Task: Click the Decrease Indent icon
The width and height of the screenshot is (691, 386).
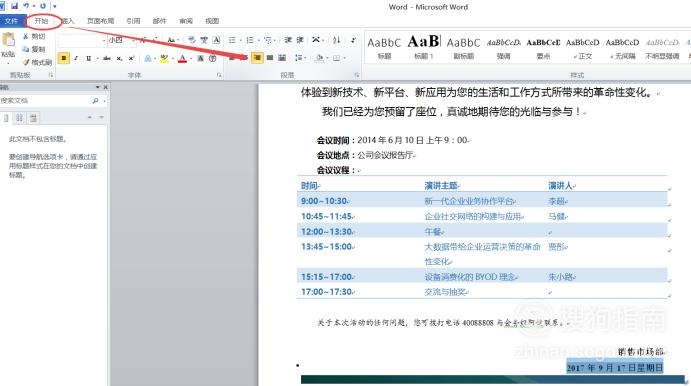Action: tap(288, 40)
